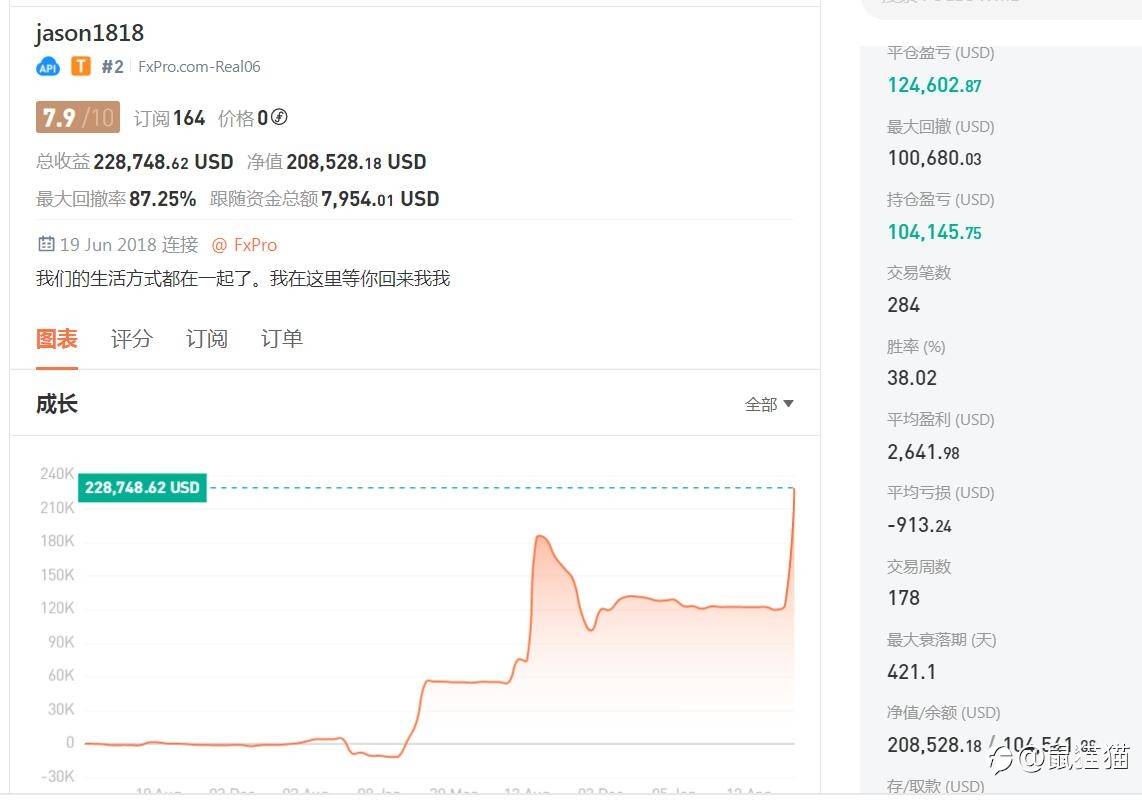Click the 持仓盈亏 value 104,145.75
Image resolution: width=1142 pixels, height=806 pixels.
934,232
